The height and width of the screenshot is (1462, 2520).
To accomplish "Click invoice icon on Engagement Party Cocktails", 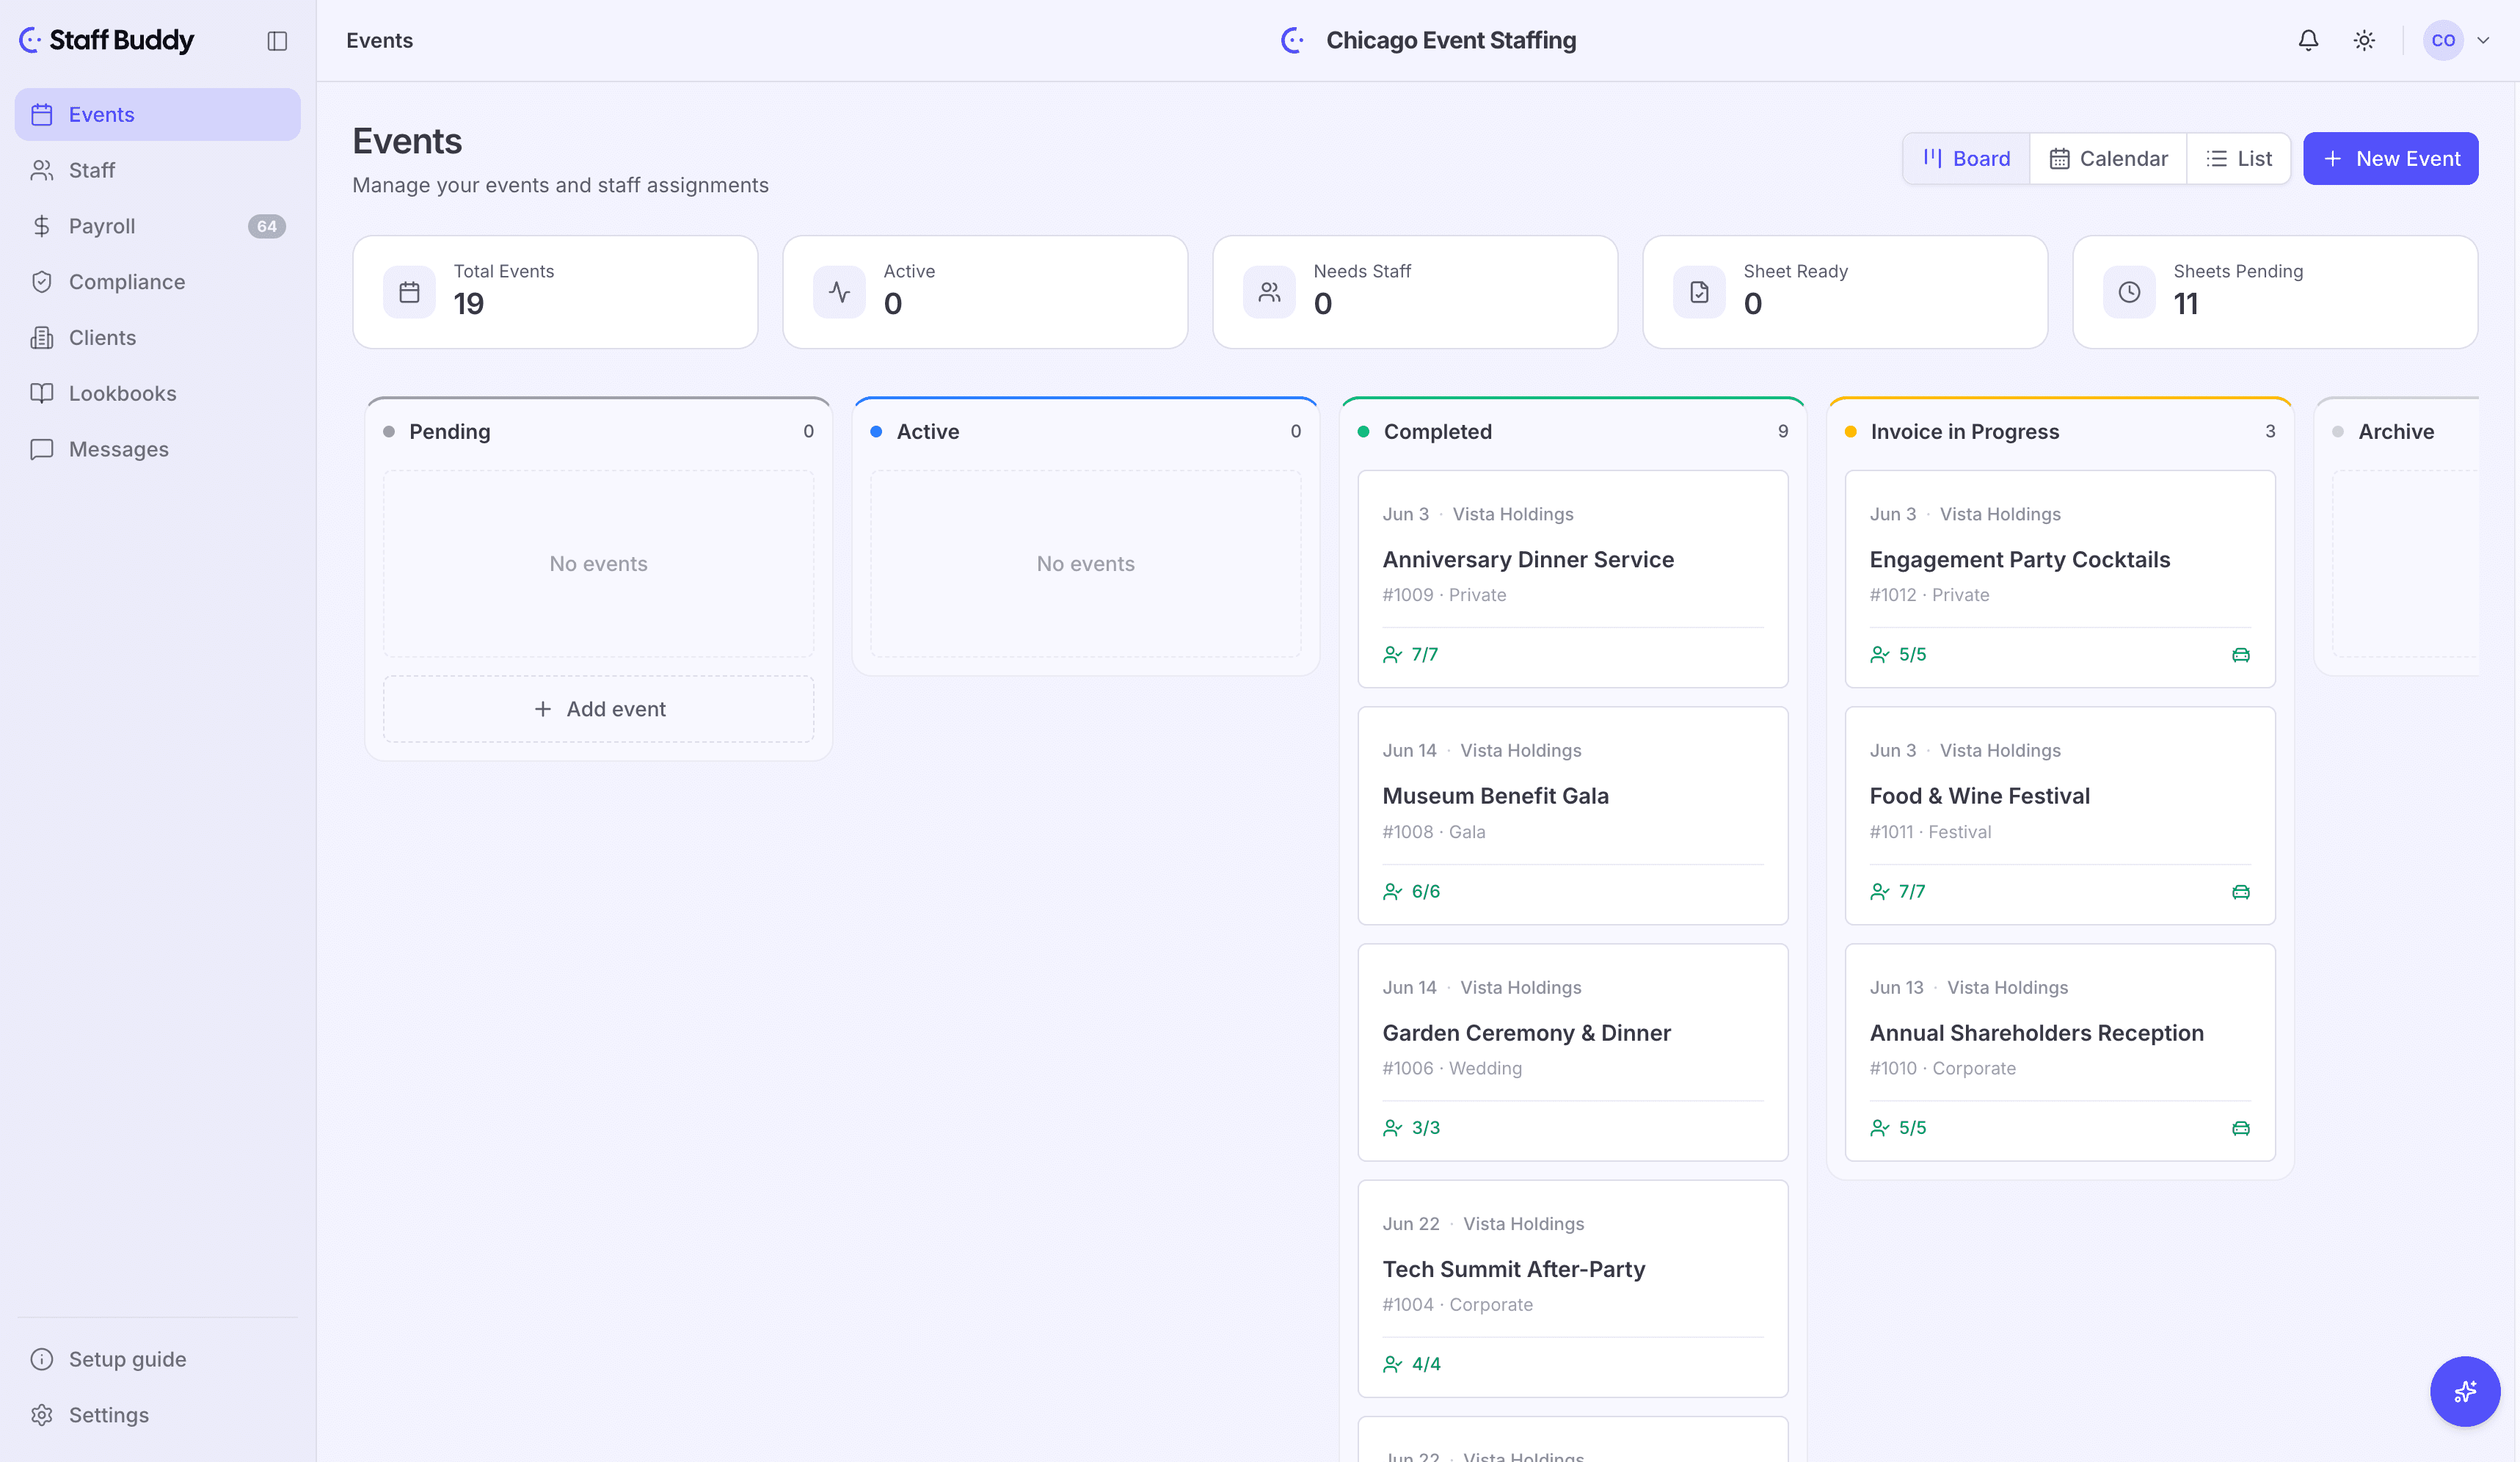I will pos(2241,655).
